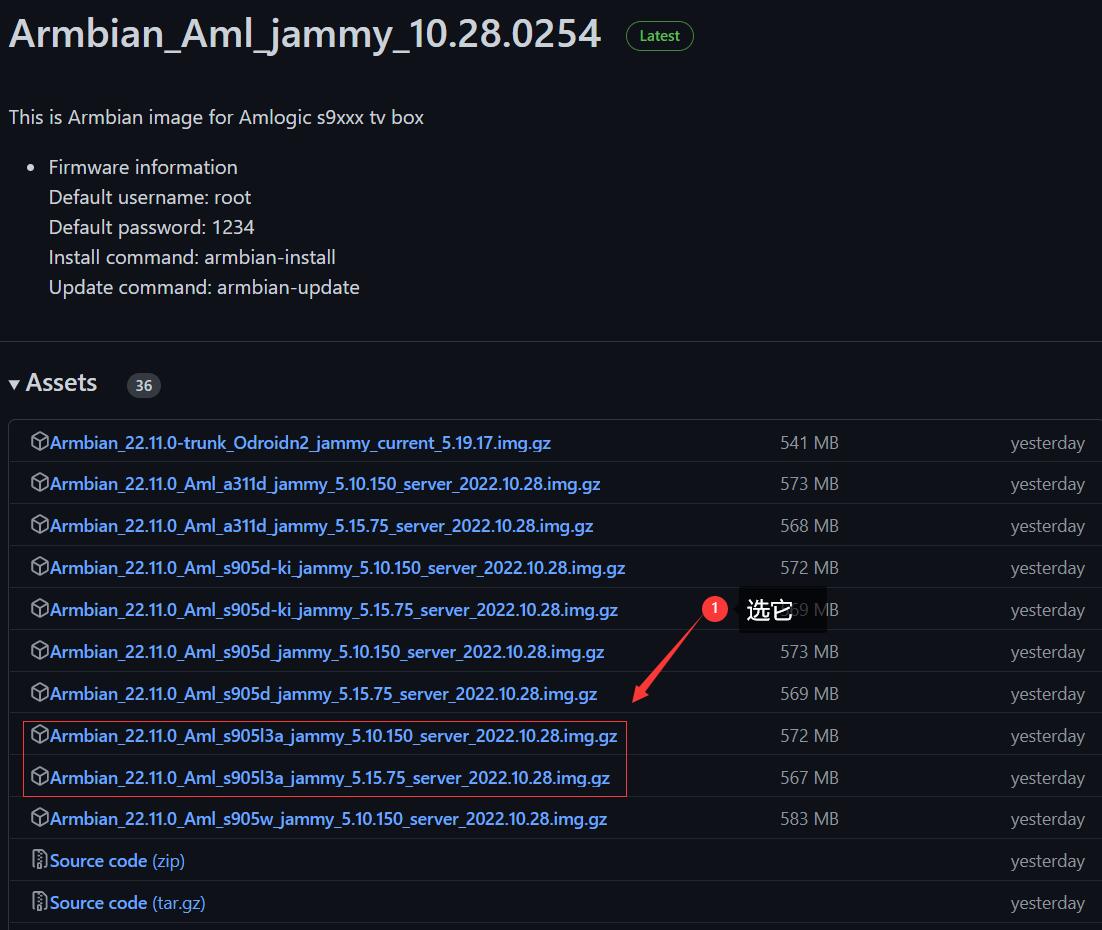Image resolution: width=1102 pixels, height=930 pixels.
Task: Download Armbian Odroidn2 jammy current 5.19.17 image
Action: point(300,443)
